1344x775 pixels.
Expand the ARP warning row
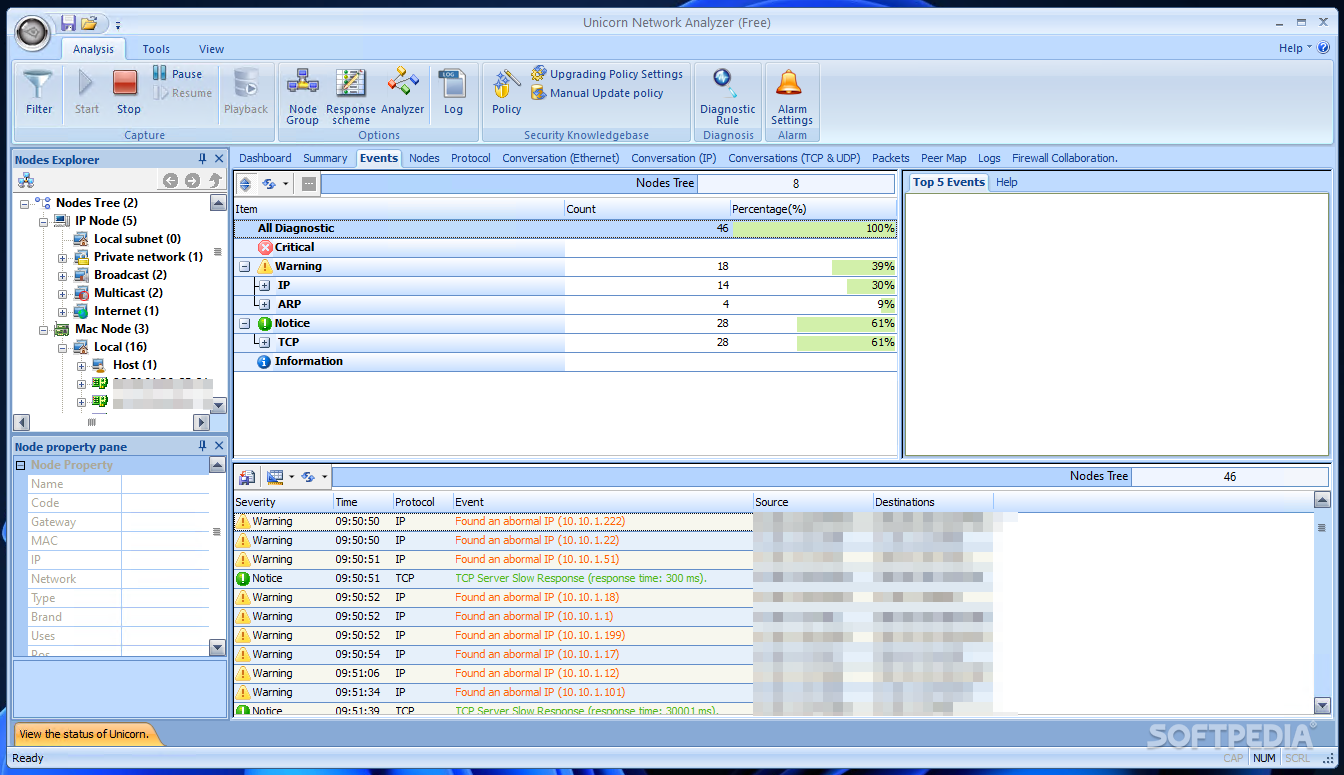click(x=264, y=304)
